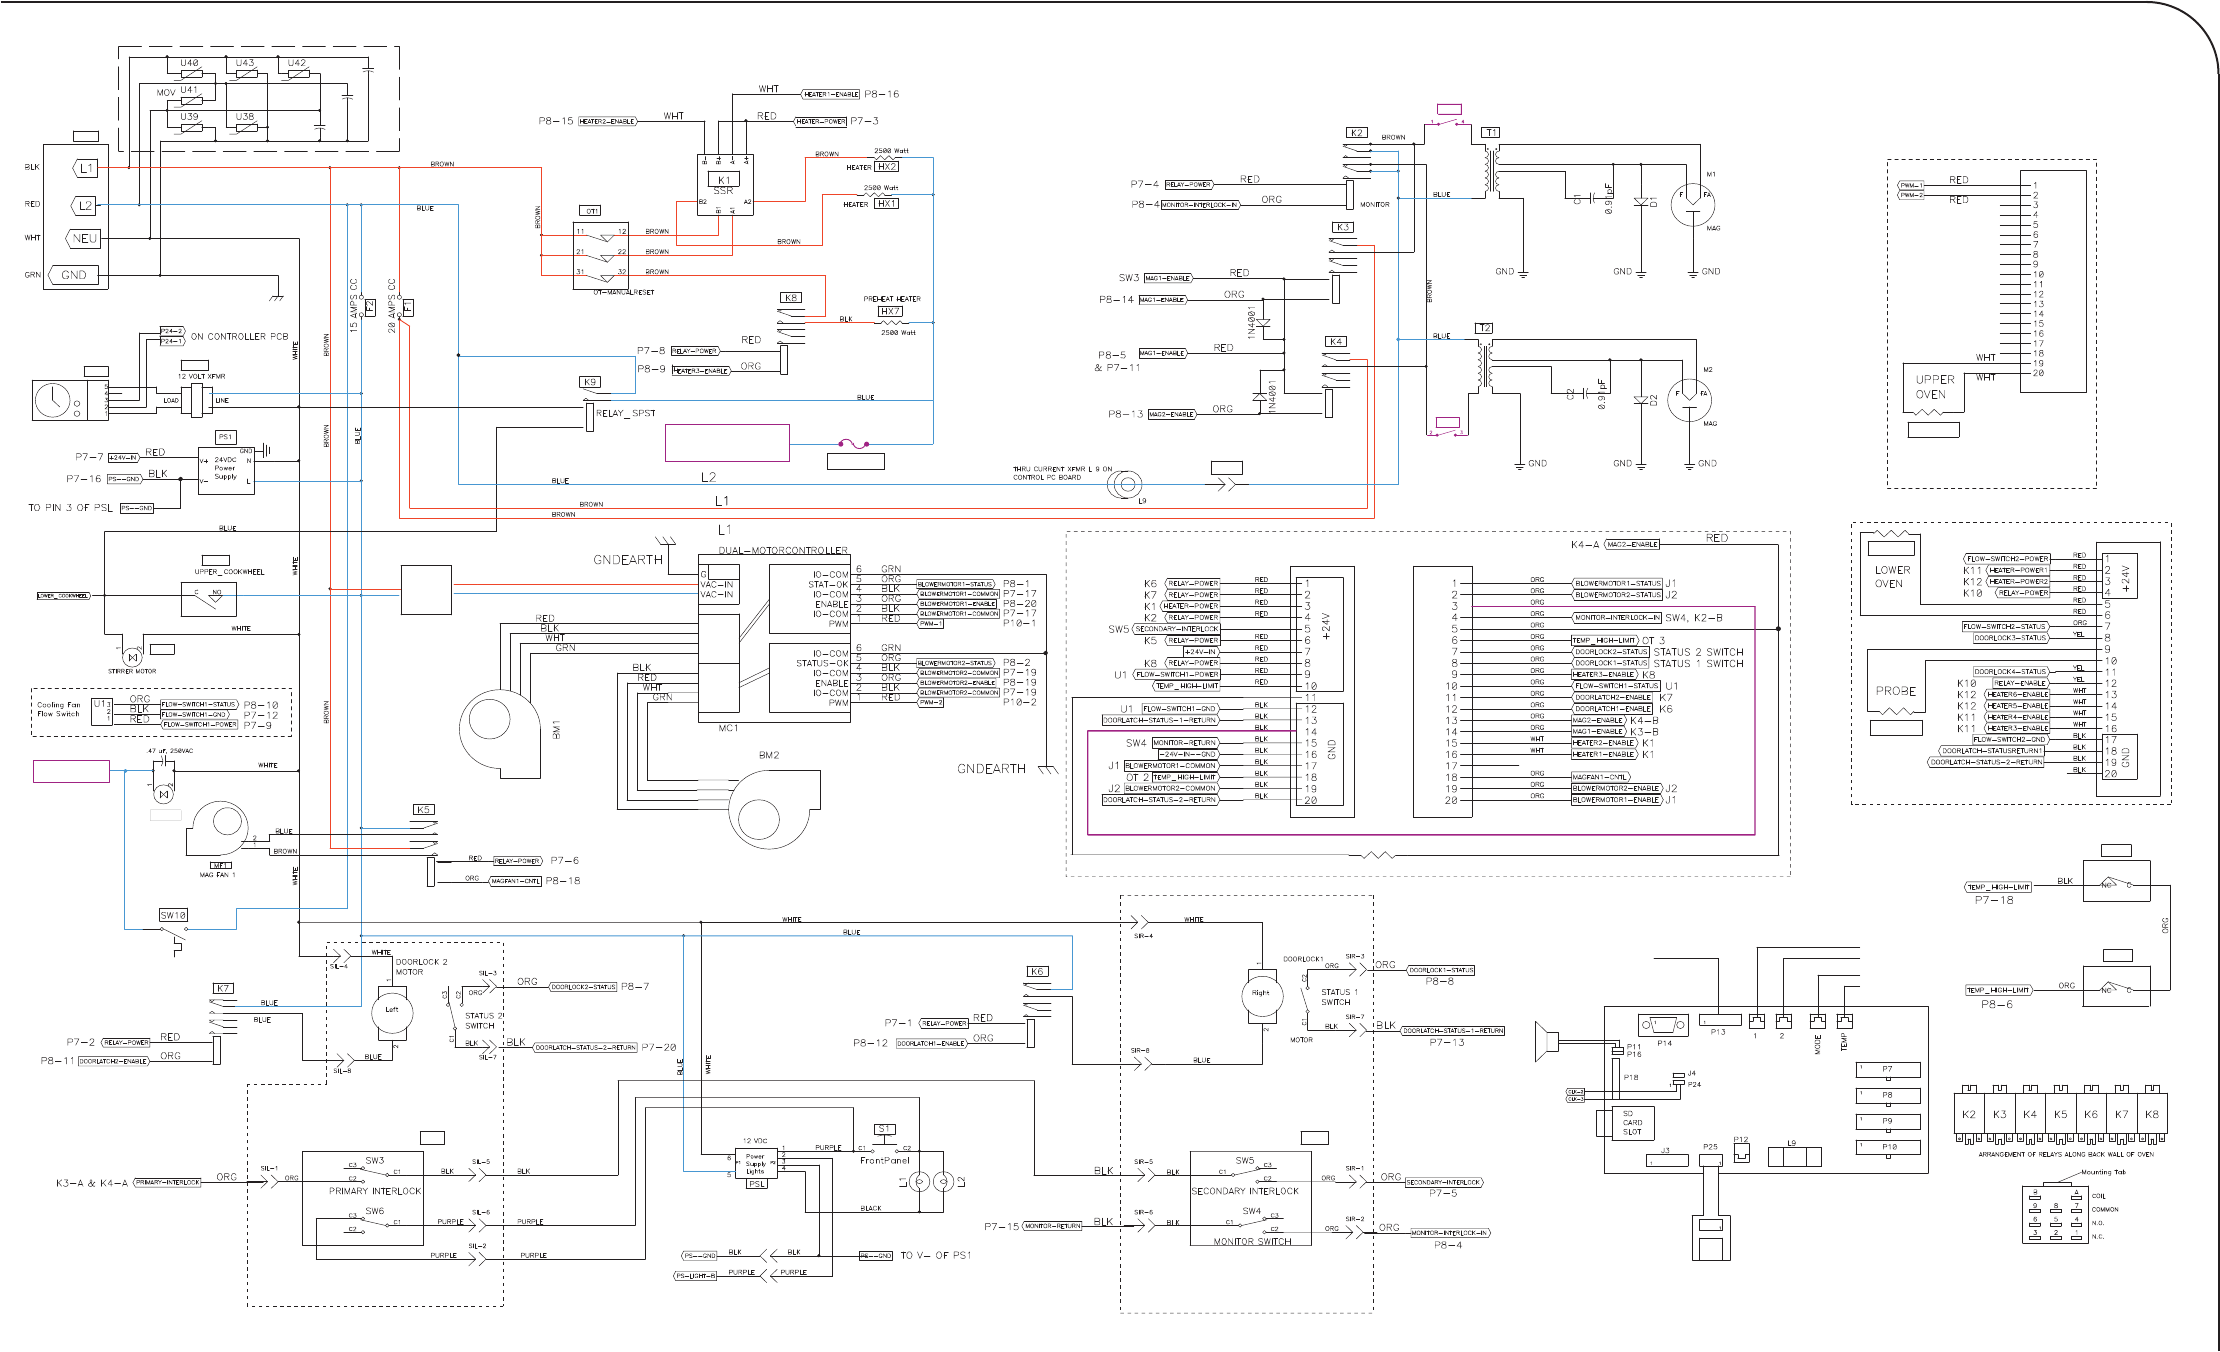The height and width of the screenshot is (1352, 2220).
Task: Select the PS1 24VDC Power Supply block
Action: tap(226, 470)
